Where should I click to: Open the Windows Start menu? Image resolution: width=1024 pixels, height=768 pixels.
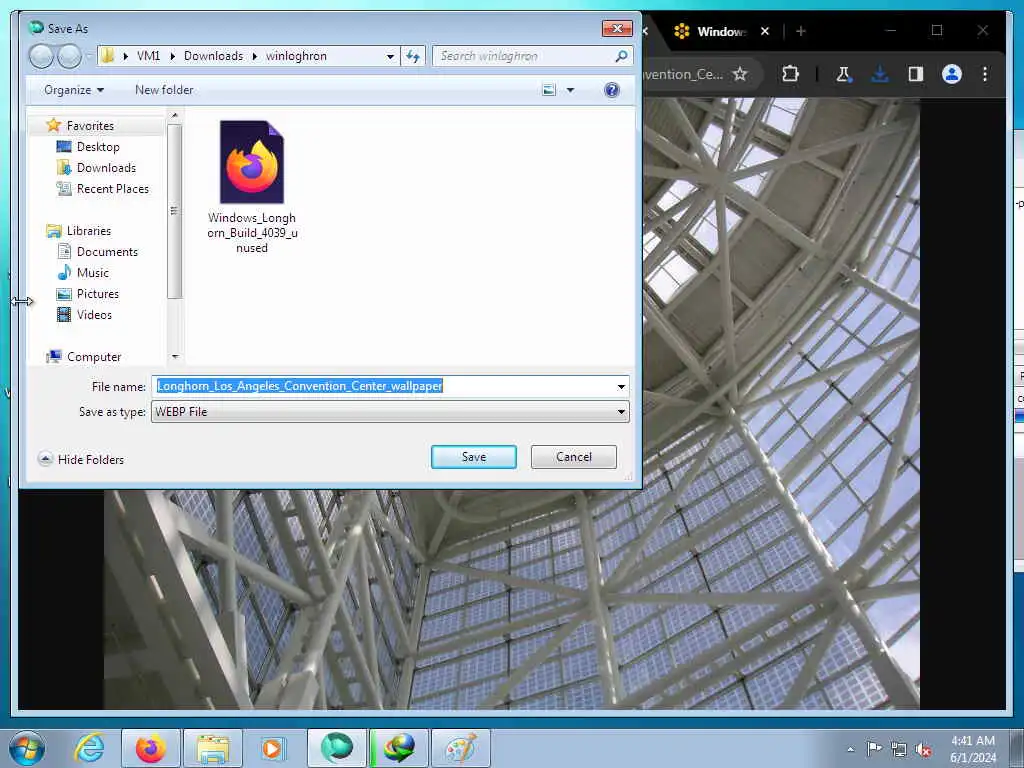point(27,748)
